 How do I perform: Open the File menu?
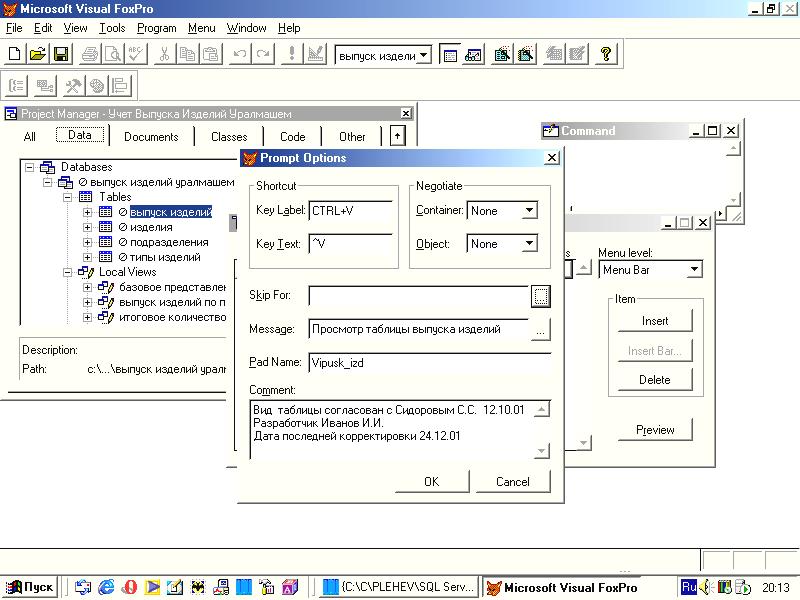click(14, 28)
